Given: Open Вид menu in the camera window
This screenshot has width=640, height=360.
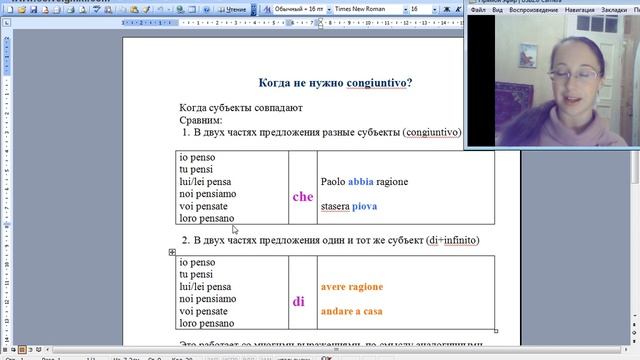Looking at the screenshot, I should click(497, 9).
